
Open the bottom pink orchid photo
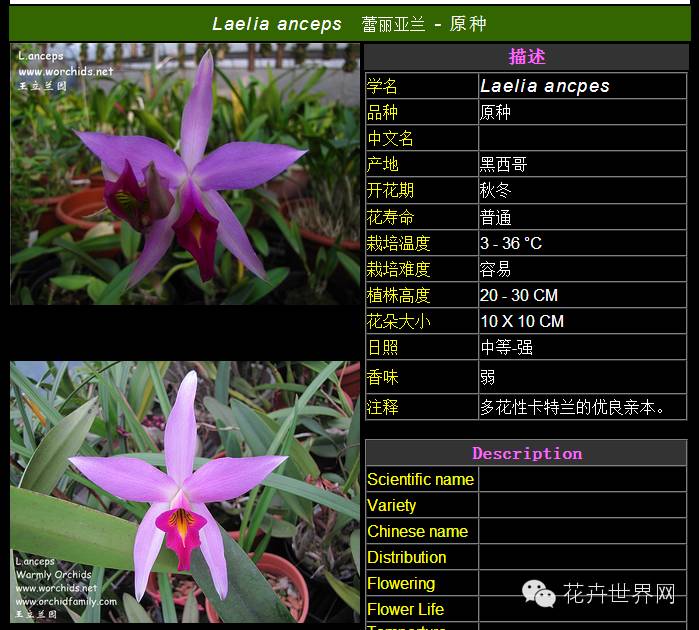click(185, 492)
